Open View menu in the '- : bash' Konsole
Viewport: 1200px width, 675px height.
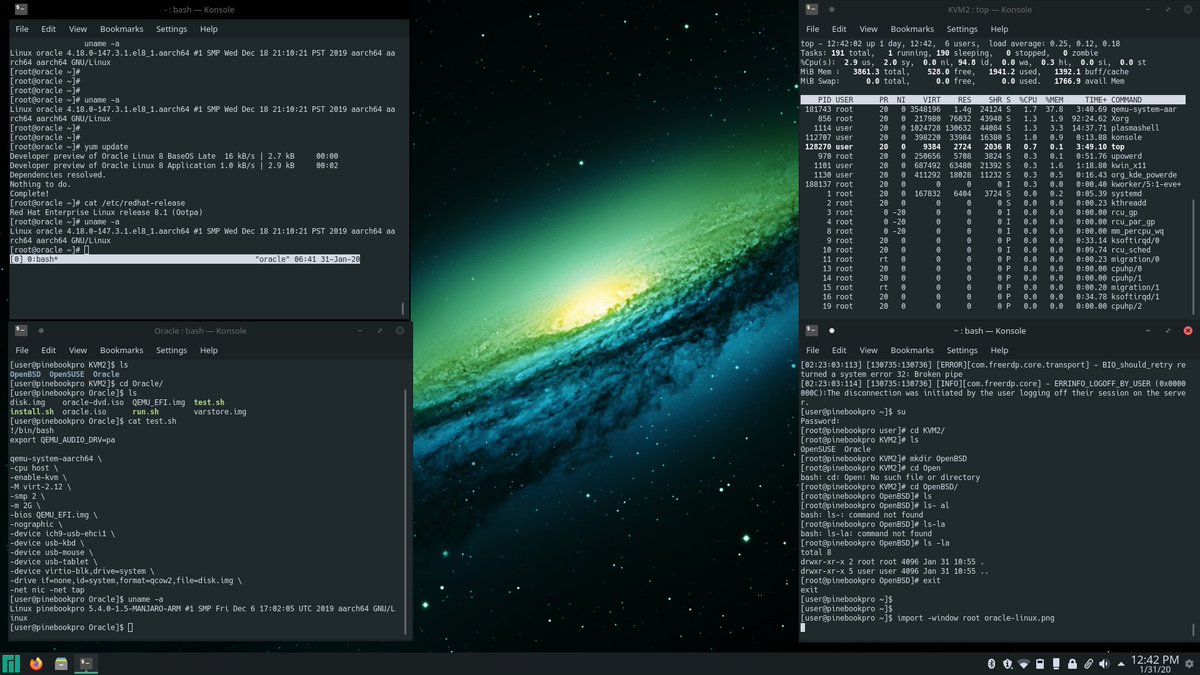click(78, 29)
